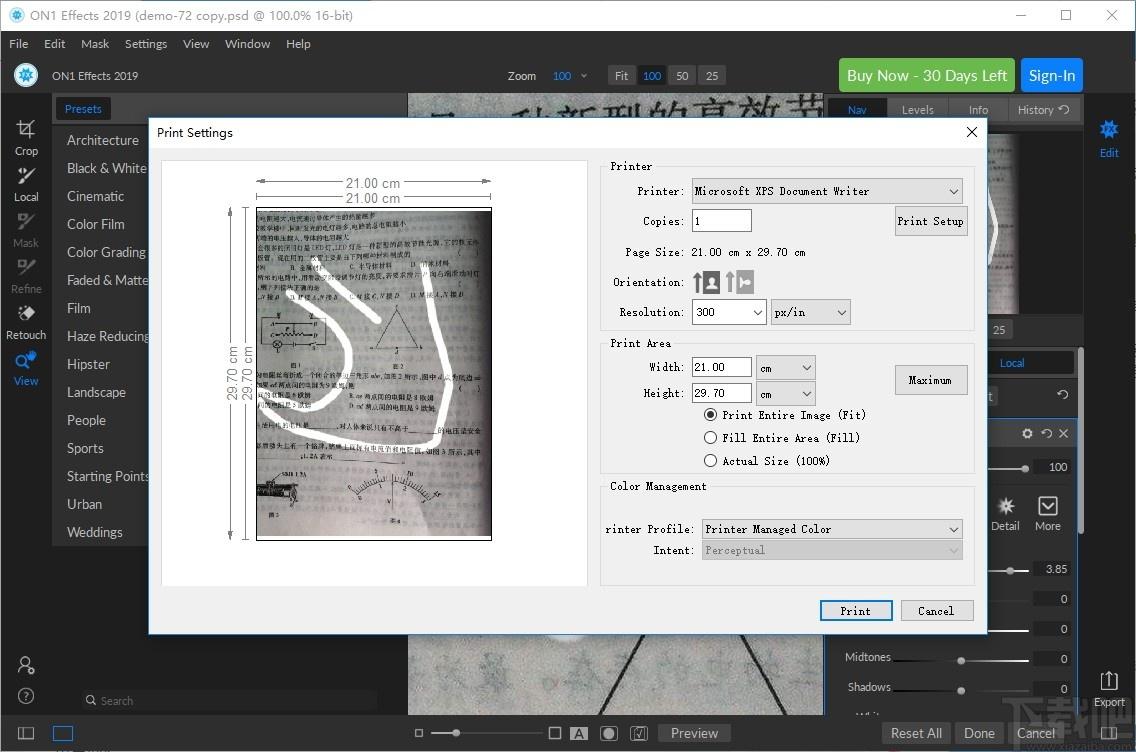Click the Maximum print area button
The width and height of the screenshot is (1136, 752).
pyautogui.click(x=930, y=380)
